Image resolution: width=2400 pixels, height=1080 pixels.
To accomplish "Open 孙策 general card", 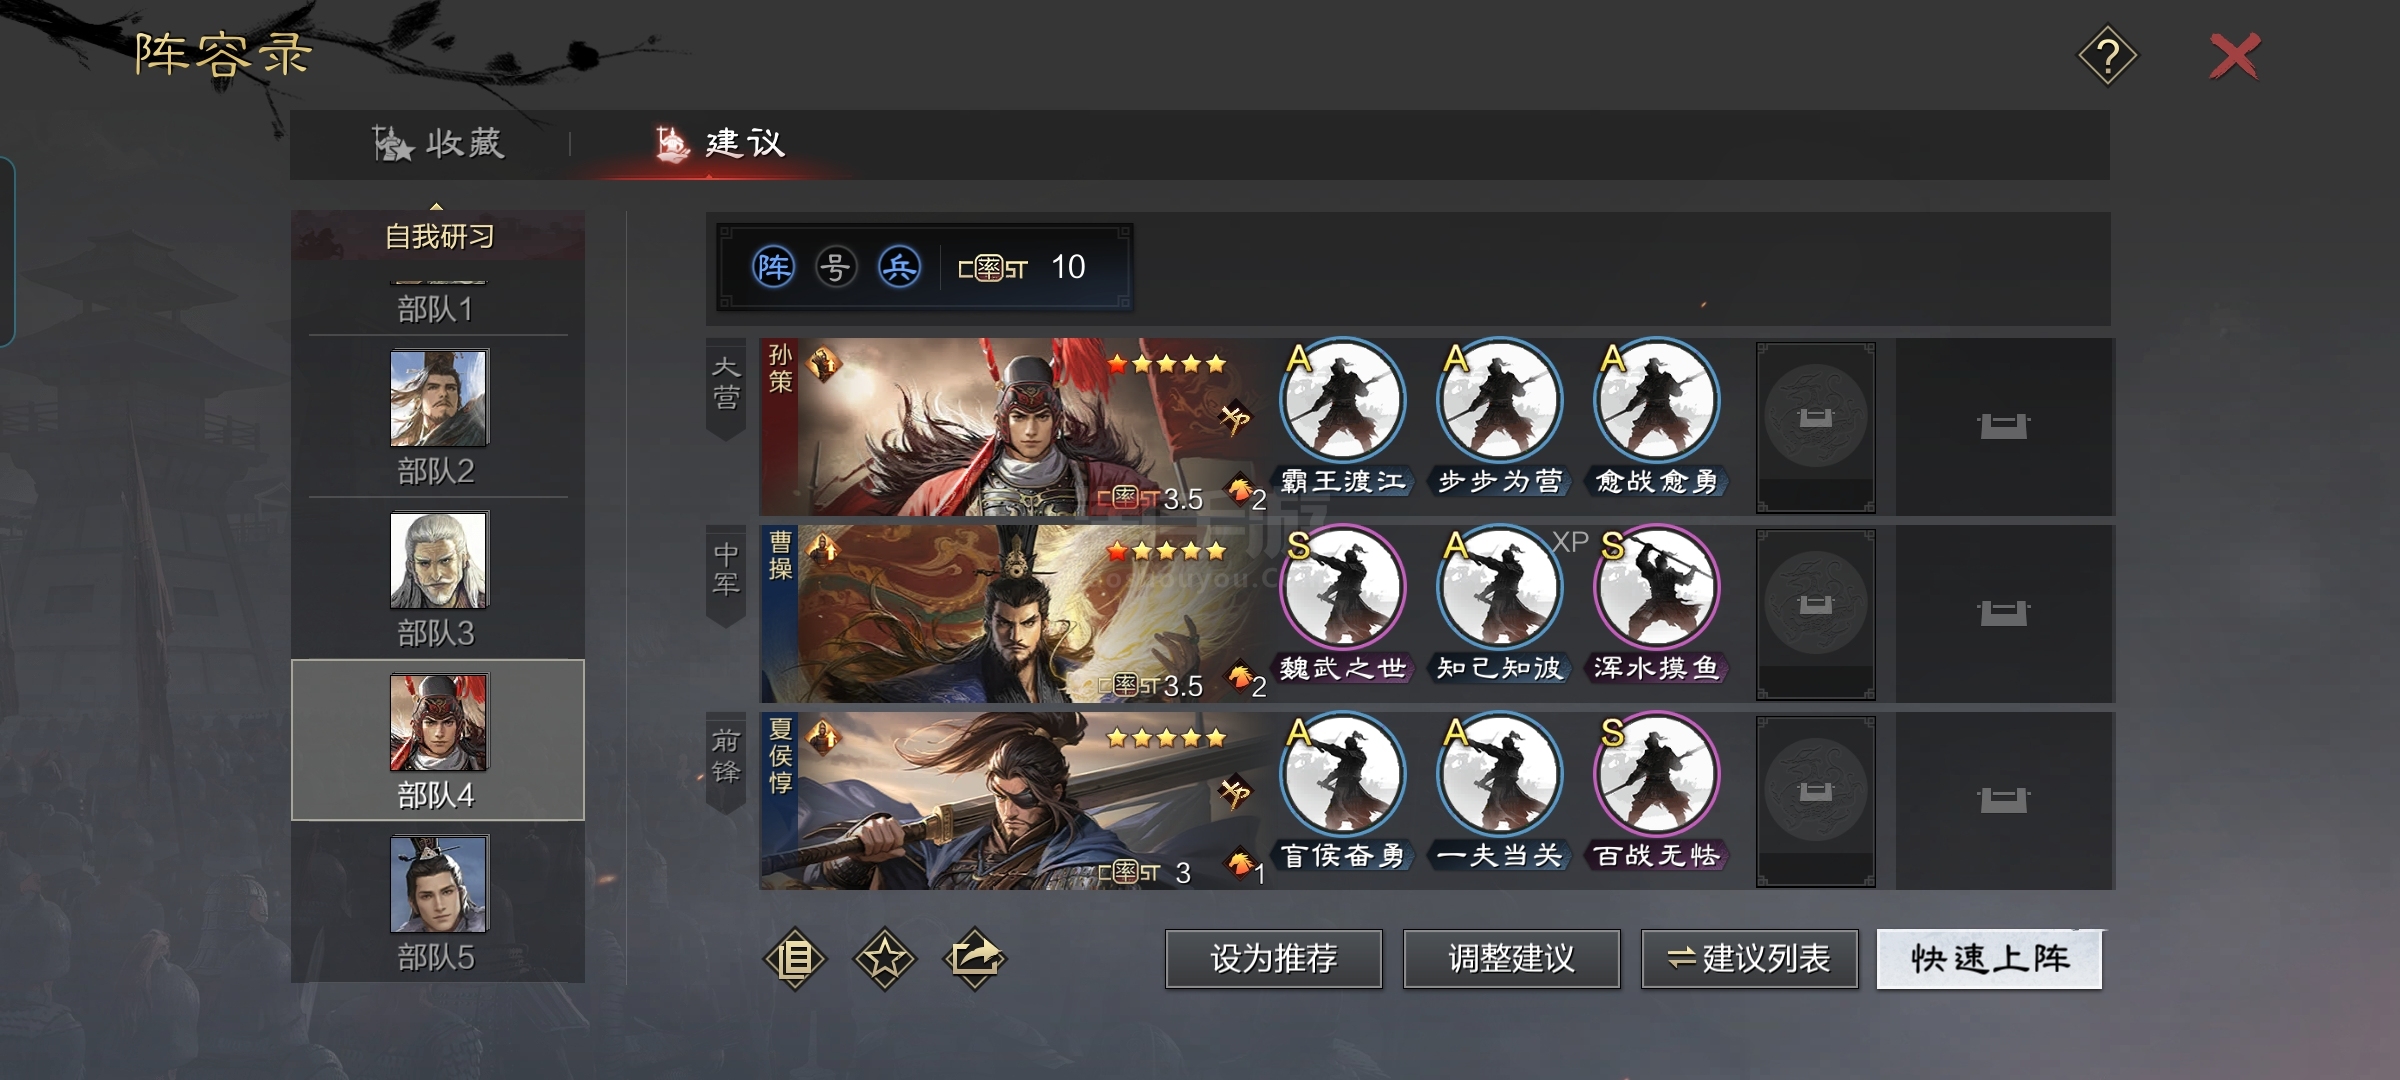I will pos(1013,427).
